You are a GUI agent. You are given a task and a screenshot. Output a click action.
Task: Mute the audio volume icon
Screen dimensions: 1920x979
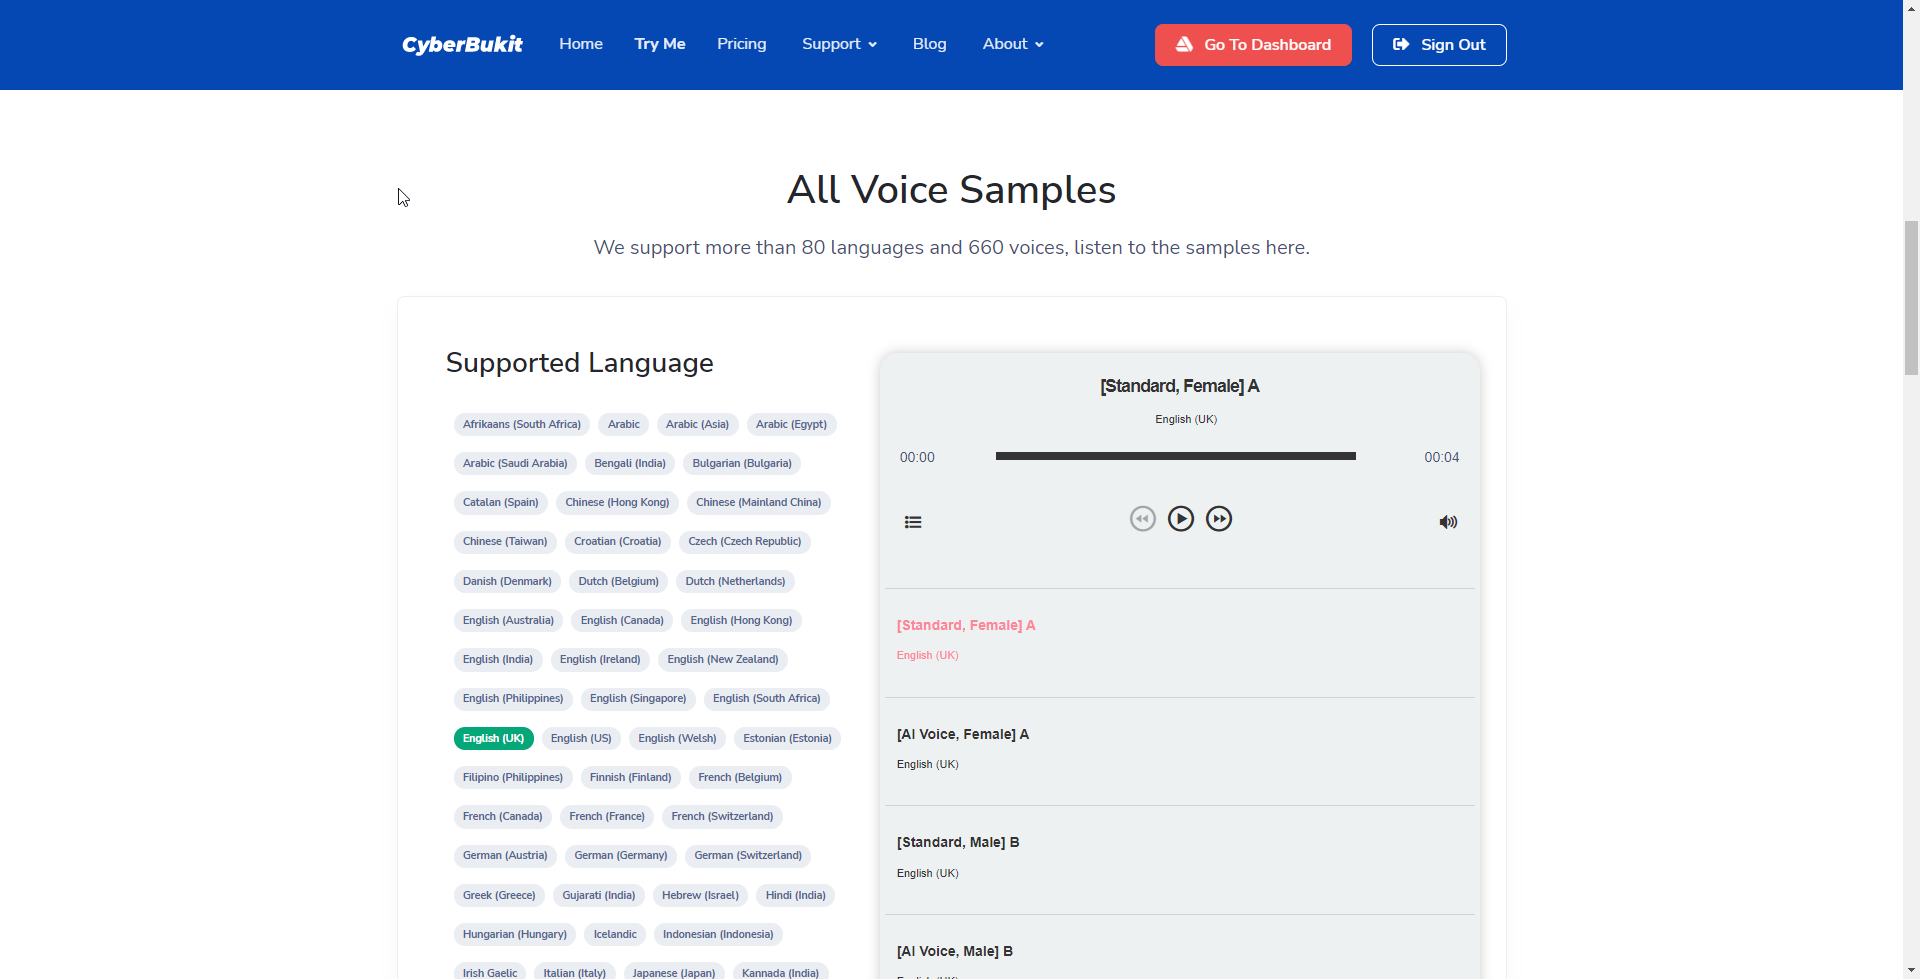(1448, 522)
